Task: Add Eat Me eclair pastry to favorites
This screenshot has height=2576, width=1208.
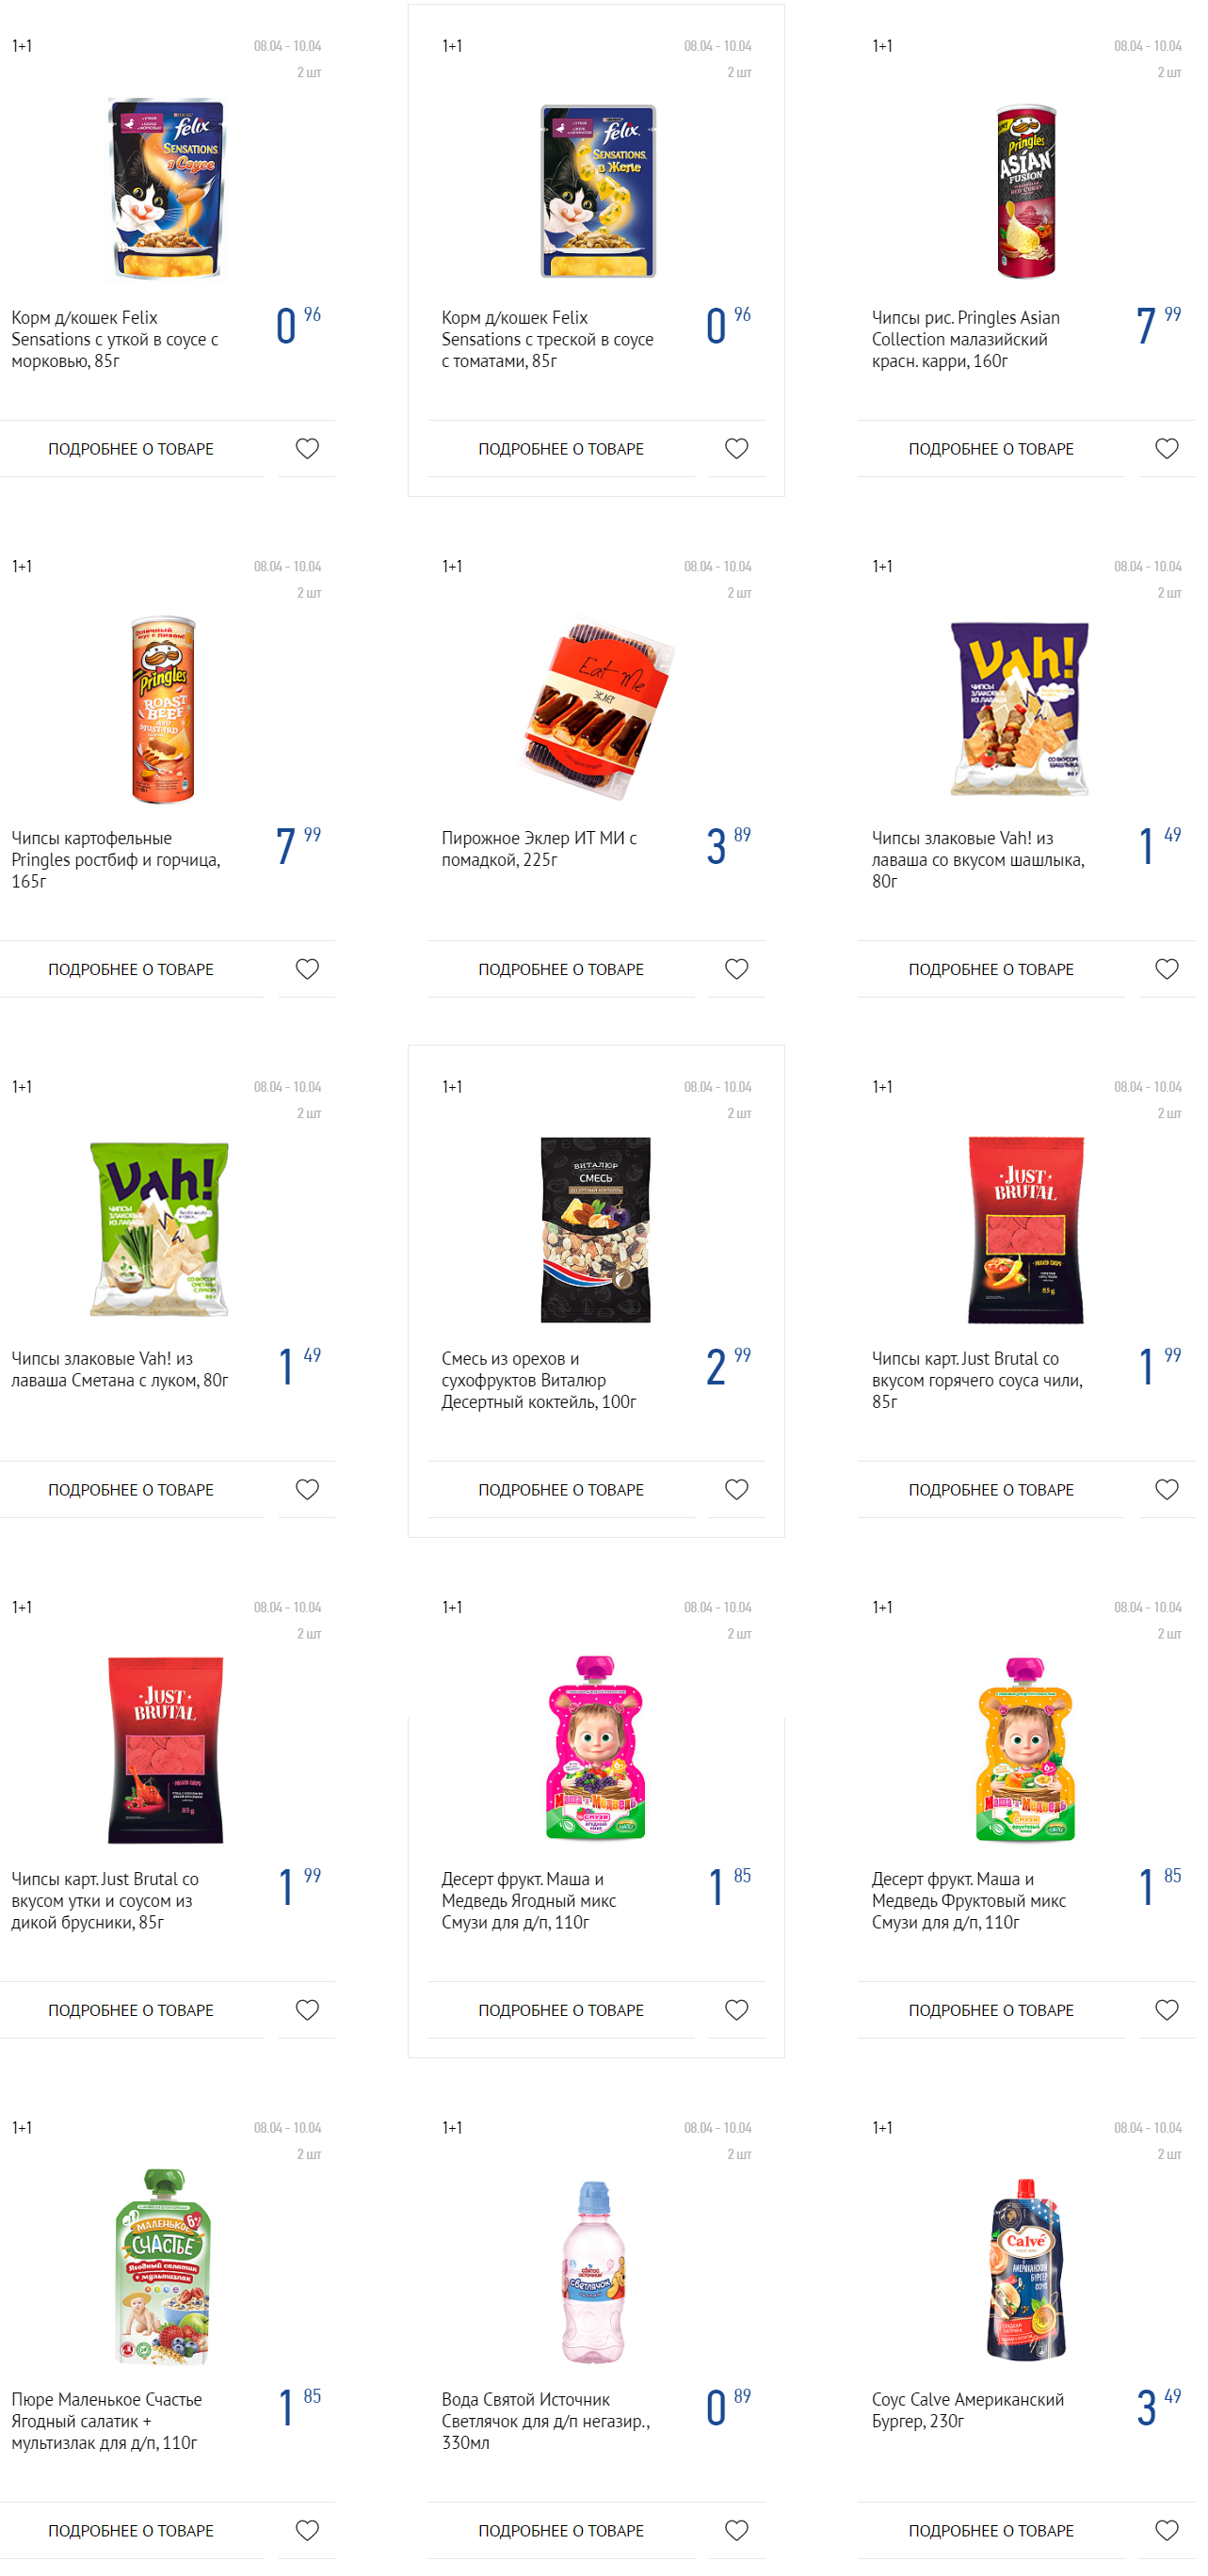Action: click(736, 968)
